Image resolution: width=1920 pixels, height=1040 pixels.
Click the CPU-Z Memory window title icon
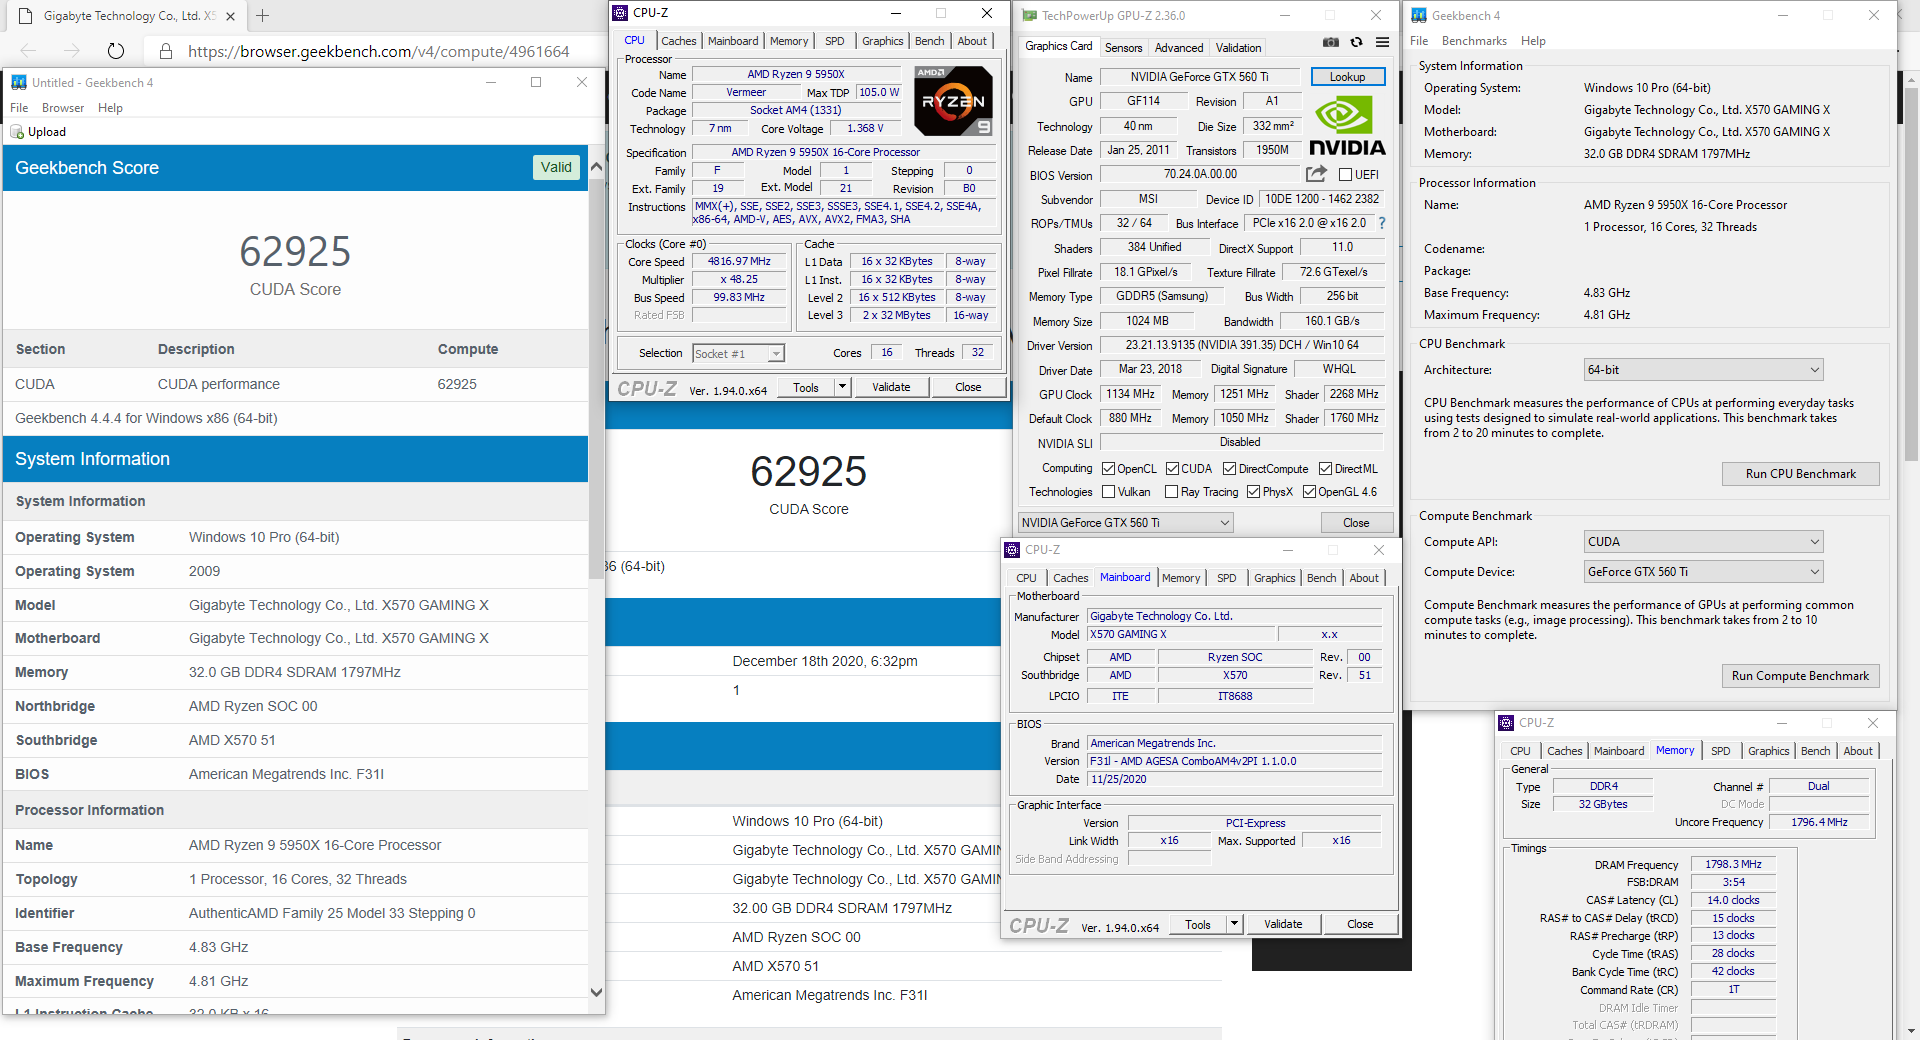1506,723
